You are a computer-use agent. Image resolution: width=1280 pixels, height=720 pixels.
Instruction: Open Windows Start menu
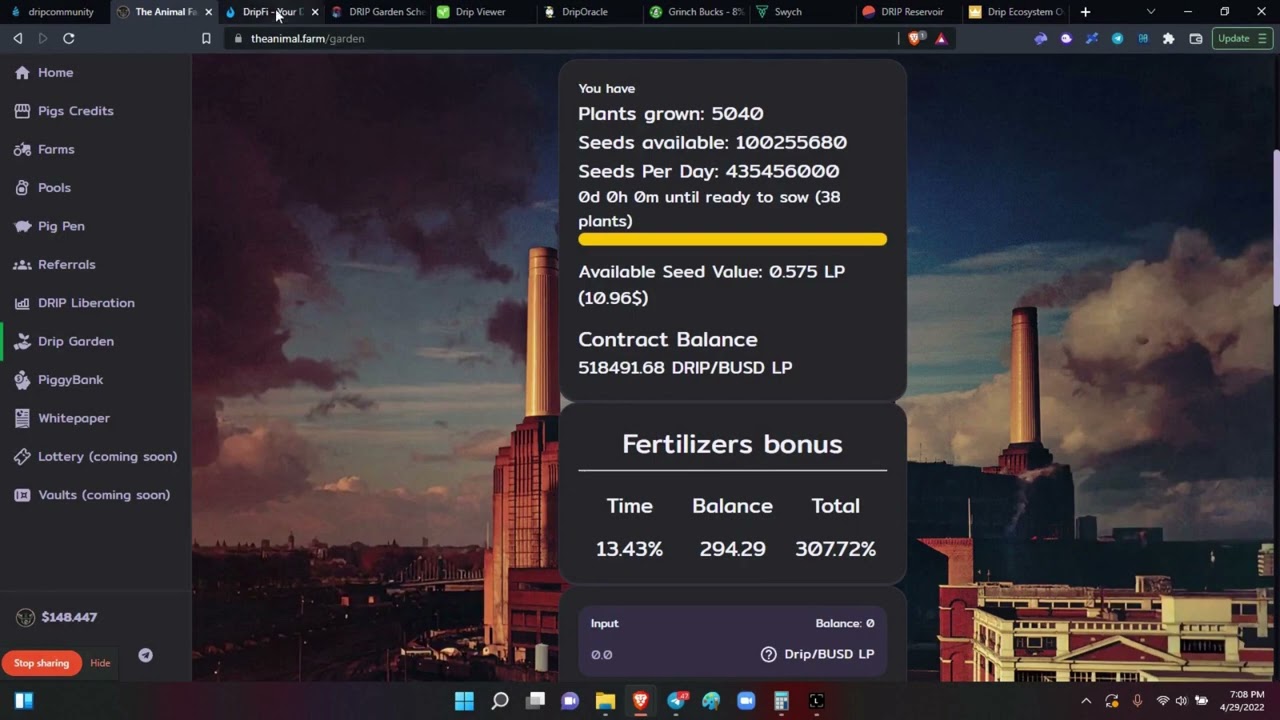click(x=465, y=701)
